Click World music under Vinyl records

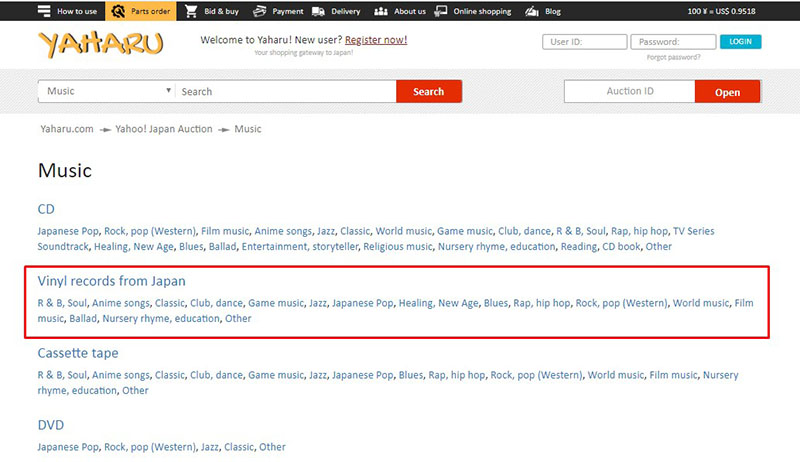(701, 303)
